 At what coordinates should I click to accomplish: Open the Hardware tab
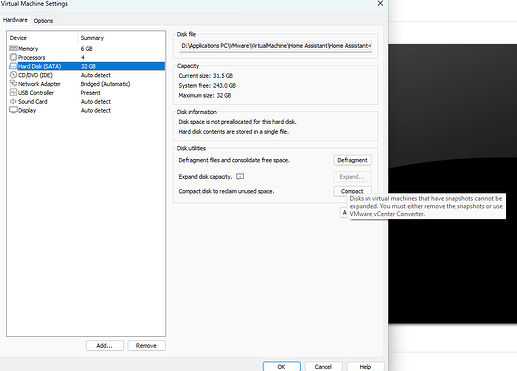tap(15, 20)
